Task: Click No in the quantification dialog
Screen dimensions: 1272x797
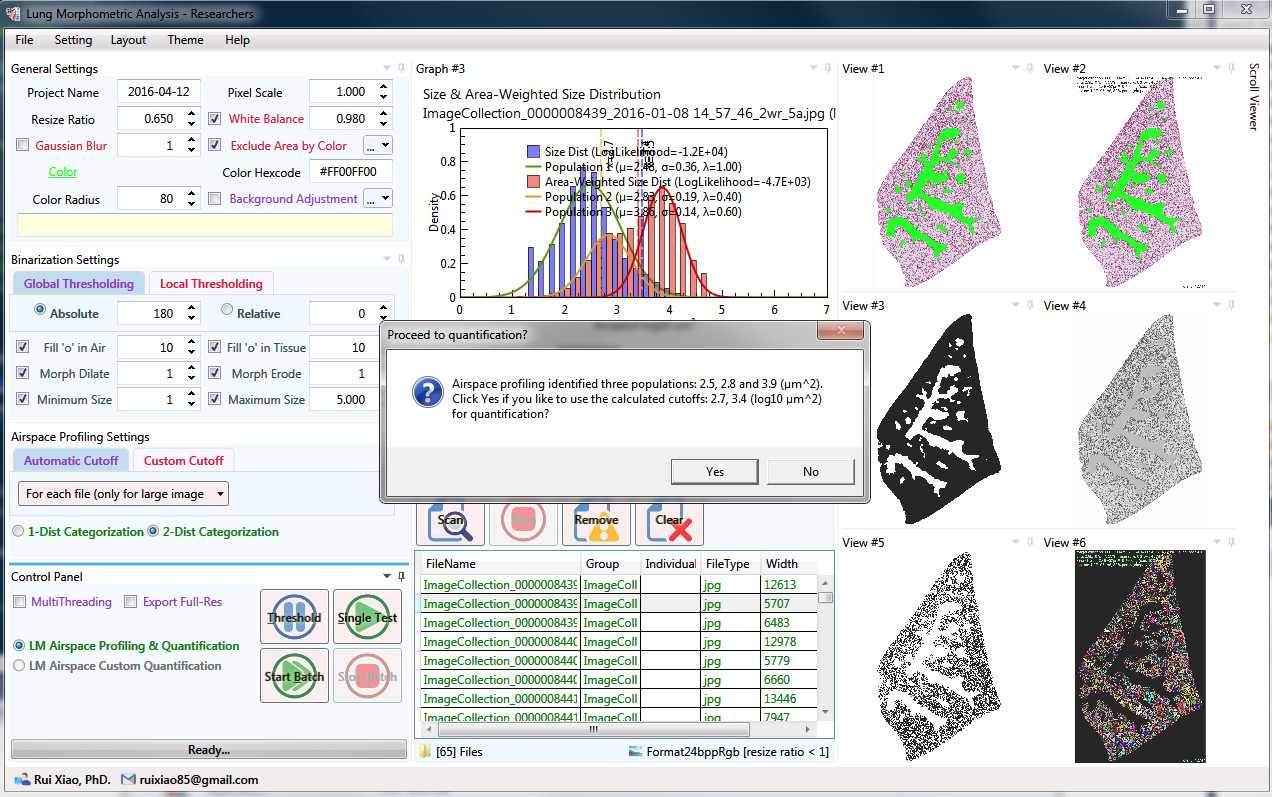Action: (810, 472)
